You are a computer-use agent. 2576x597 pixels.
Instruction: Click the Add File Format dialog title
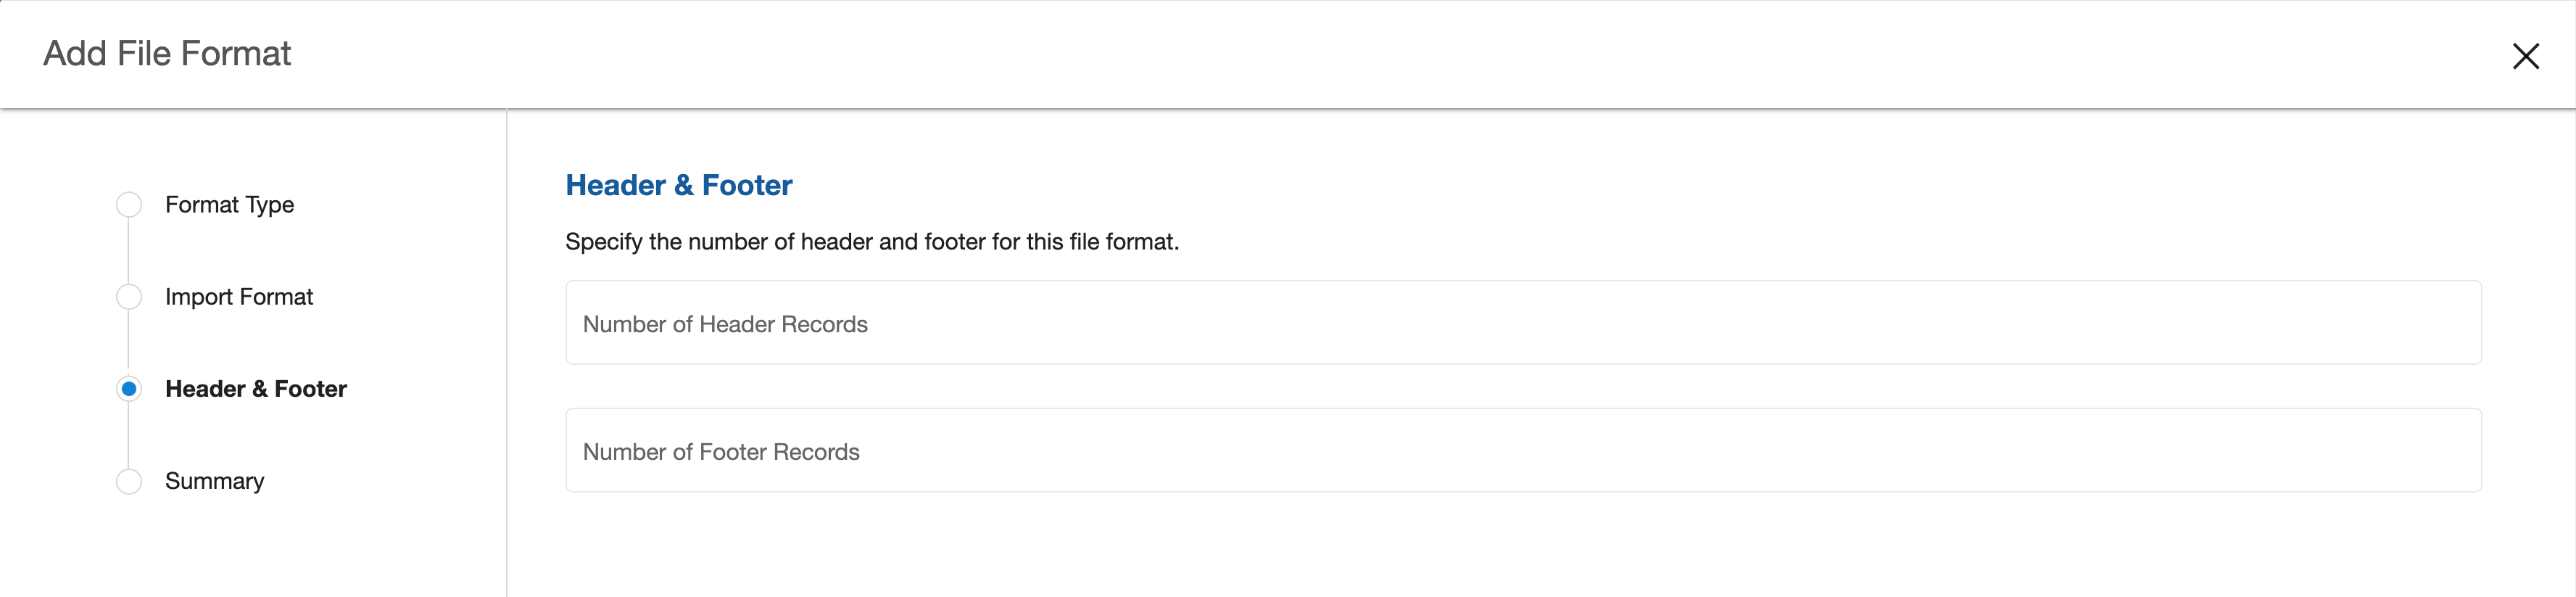point(167,54)
